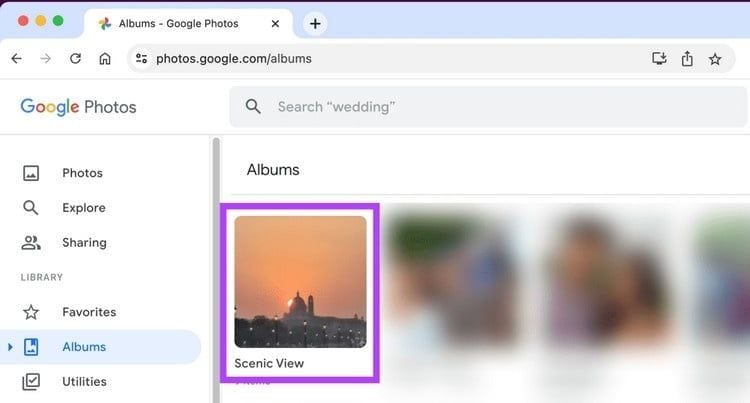
Task: Navigate back to previous page
Action: tap(16, 59)
